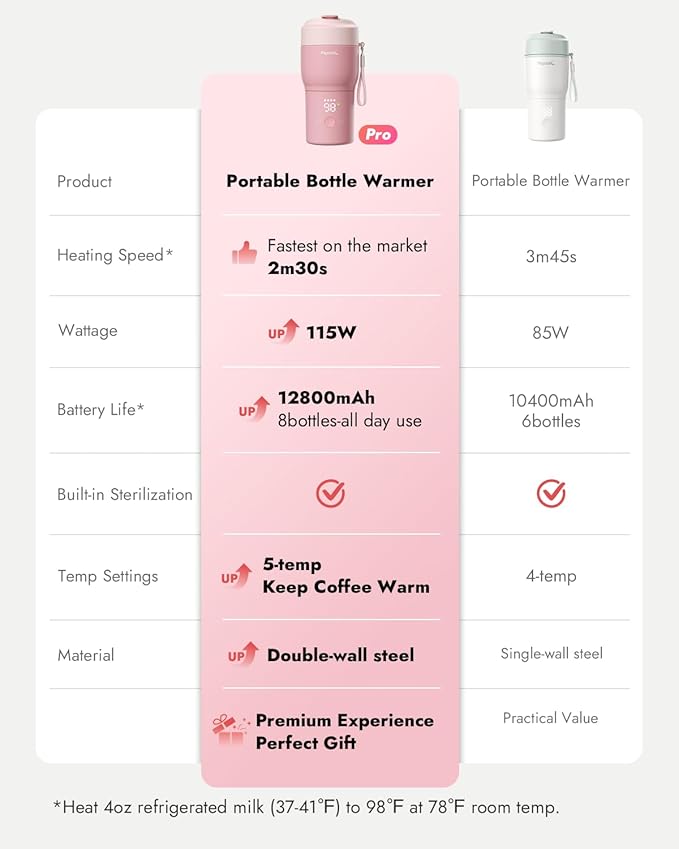
Task: Select the white bottle warmer image
Action: [x=546, y=88]
